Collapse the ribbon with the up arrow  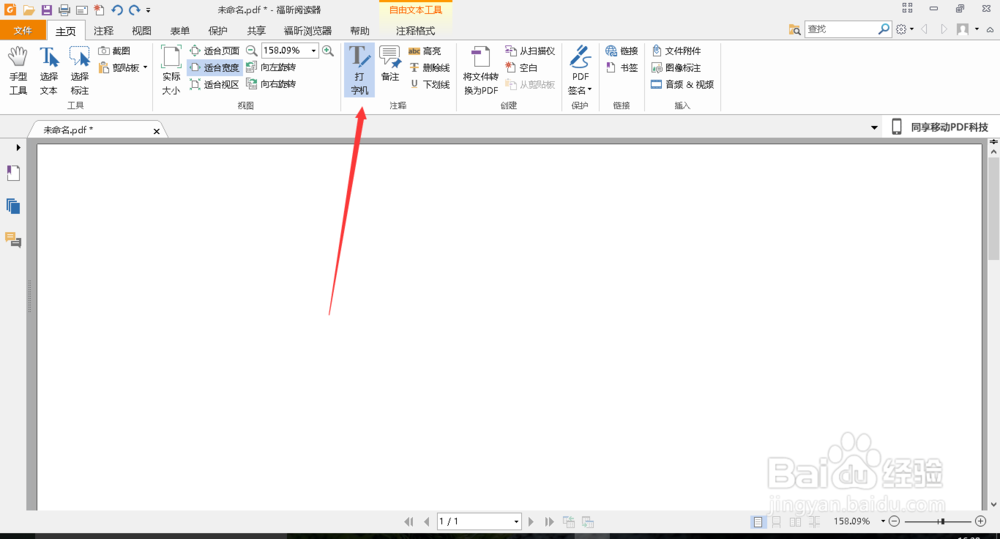(x=990, y=29)
